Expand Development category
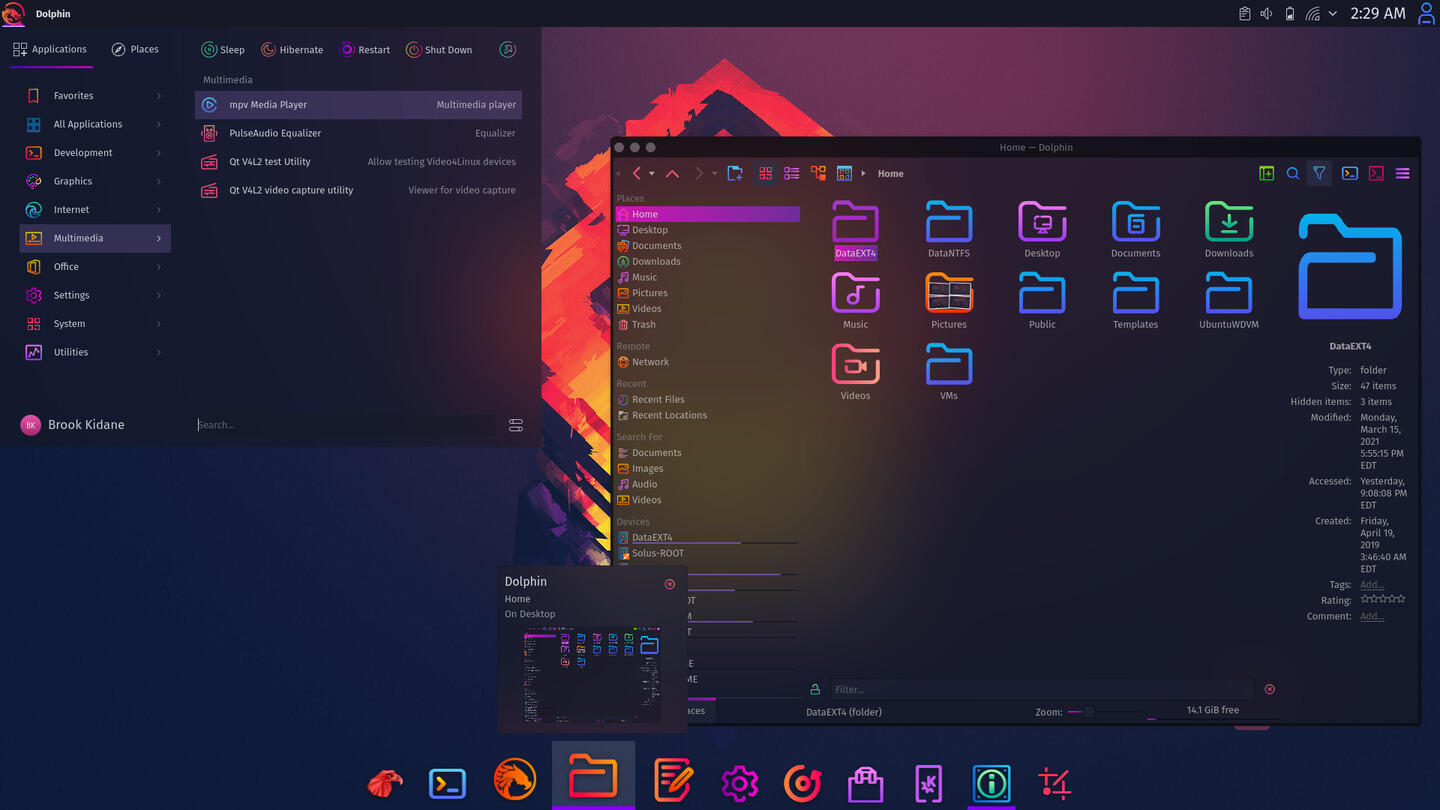This screenshot has width=1440, height=810. pyautogui.click(x=95, y=153)
